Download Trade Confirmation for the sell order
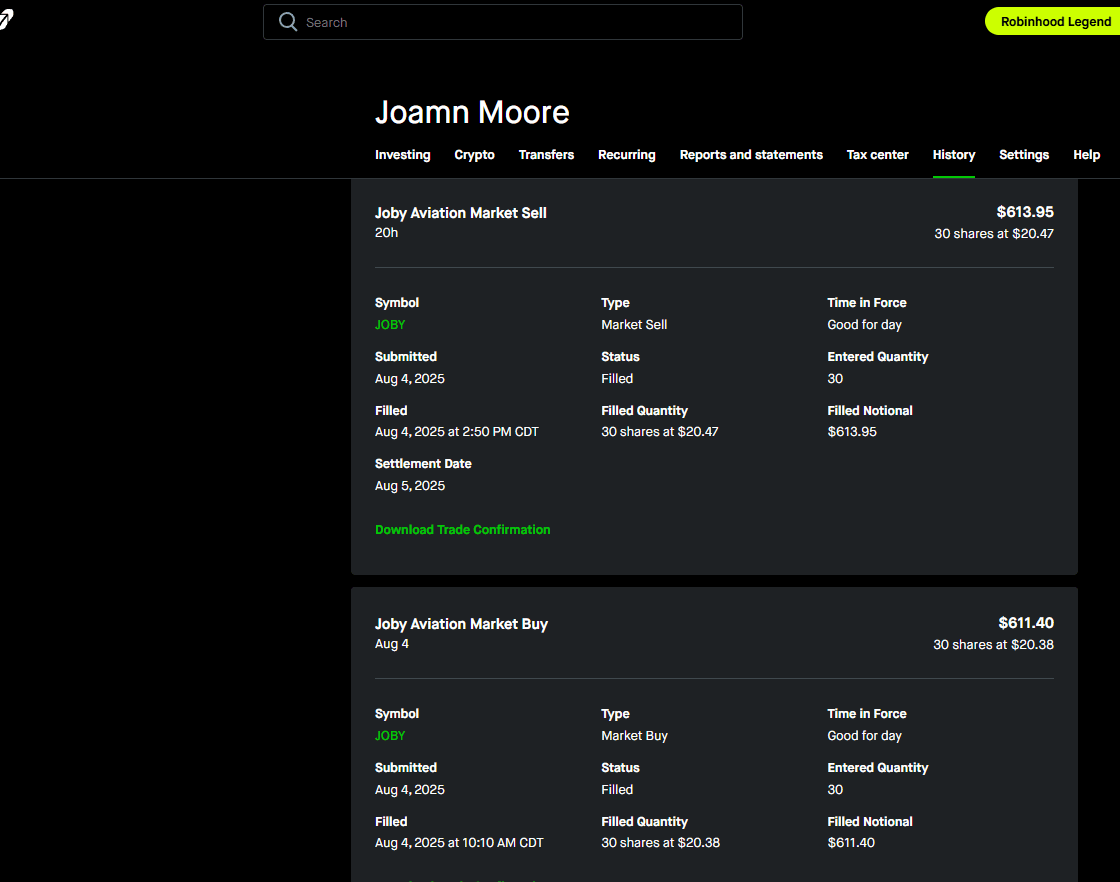1120x882 pixels. point(463,530)
